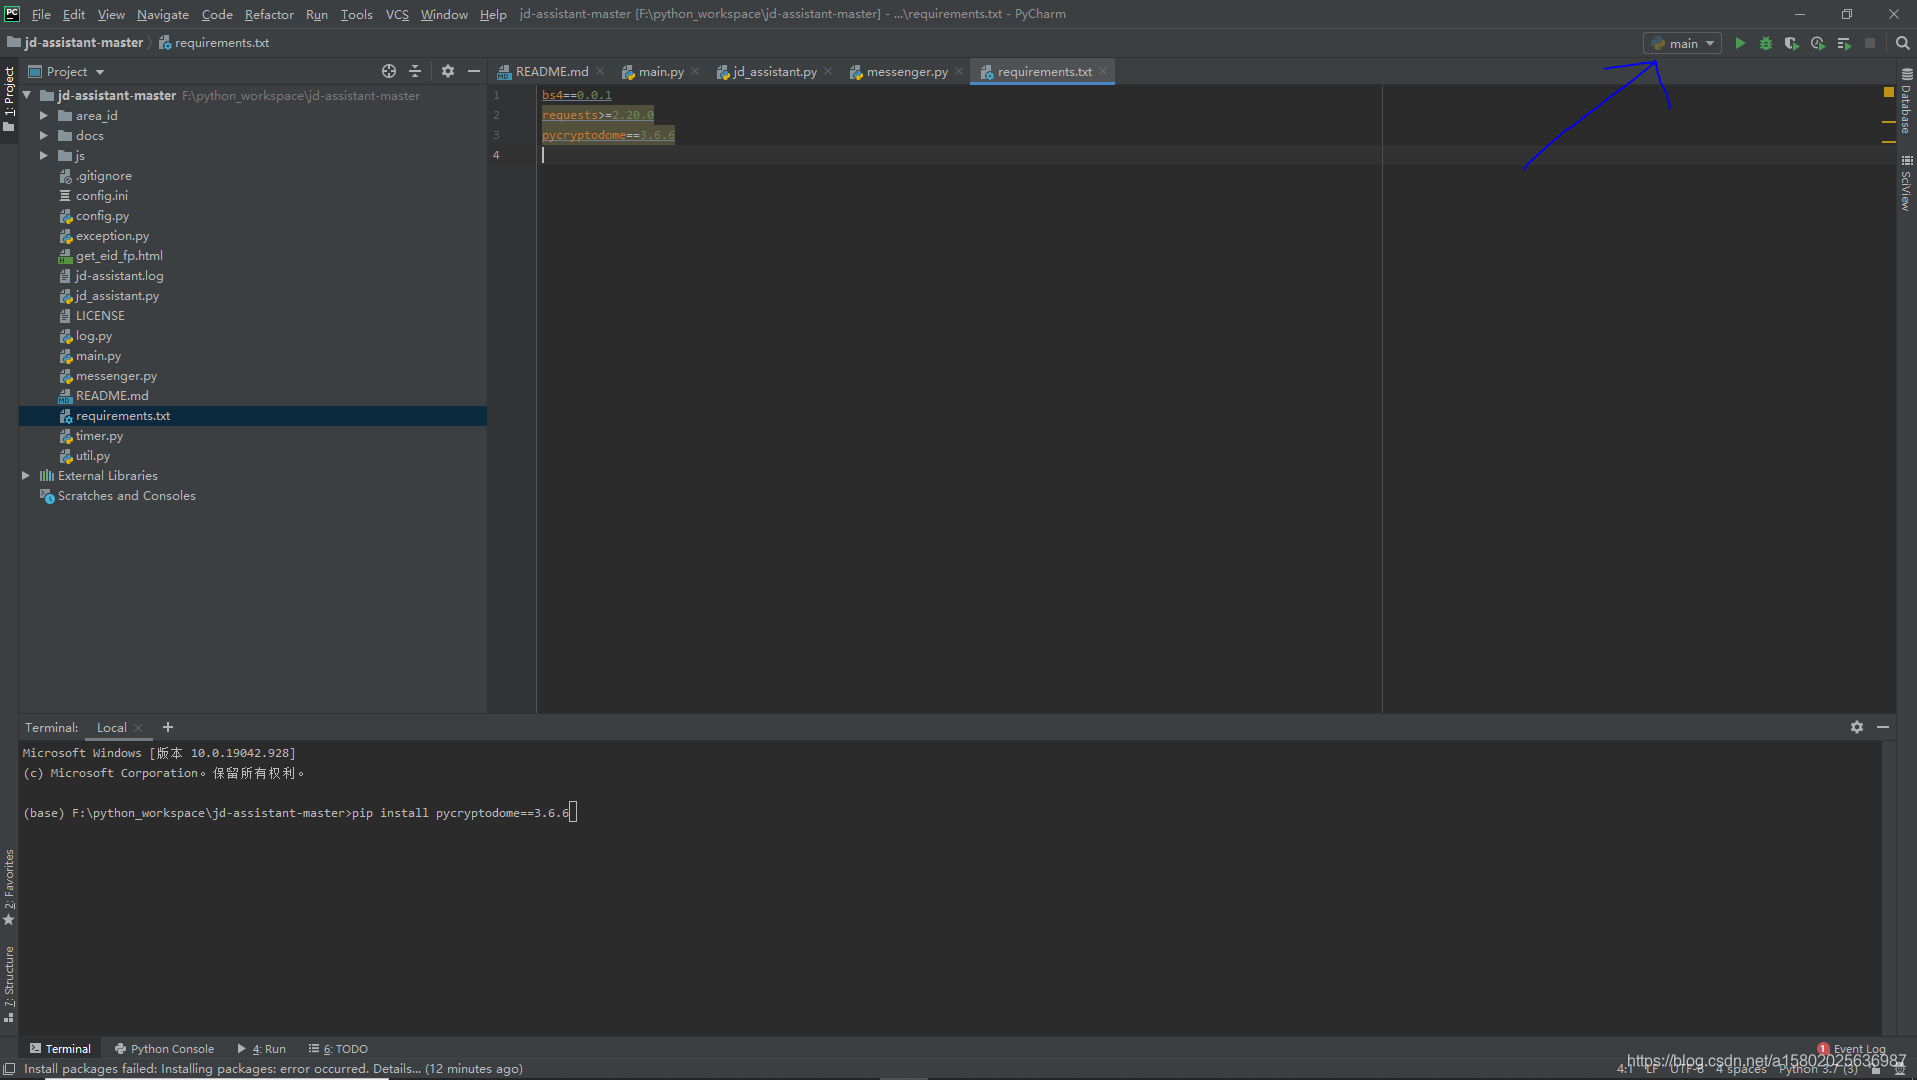Place cursor on pycryptodome==3.6.6 line in editor
This screenshot has width=1917, height=1080.
[608, 135]
